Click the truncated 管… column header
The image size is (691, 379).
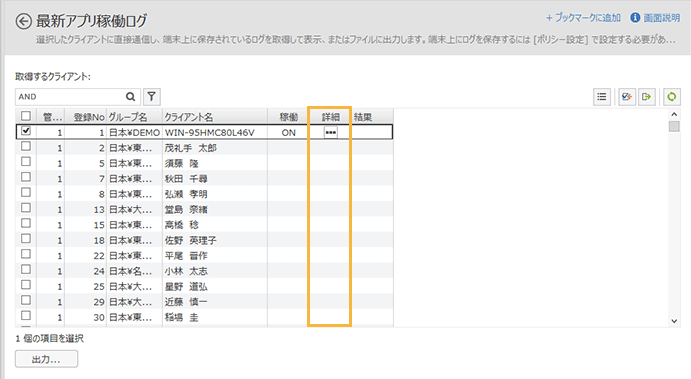(x=51, y=117)
